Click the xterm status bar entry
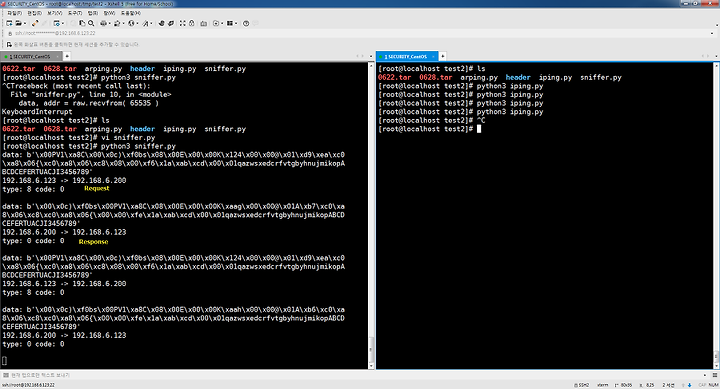This screenshot has width=720, height=389. 602,385
